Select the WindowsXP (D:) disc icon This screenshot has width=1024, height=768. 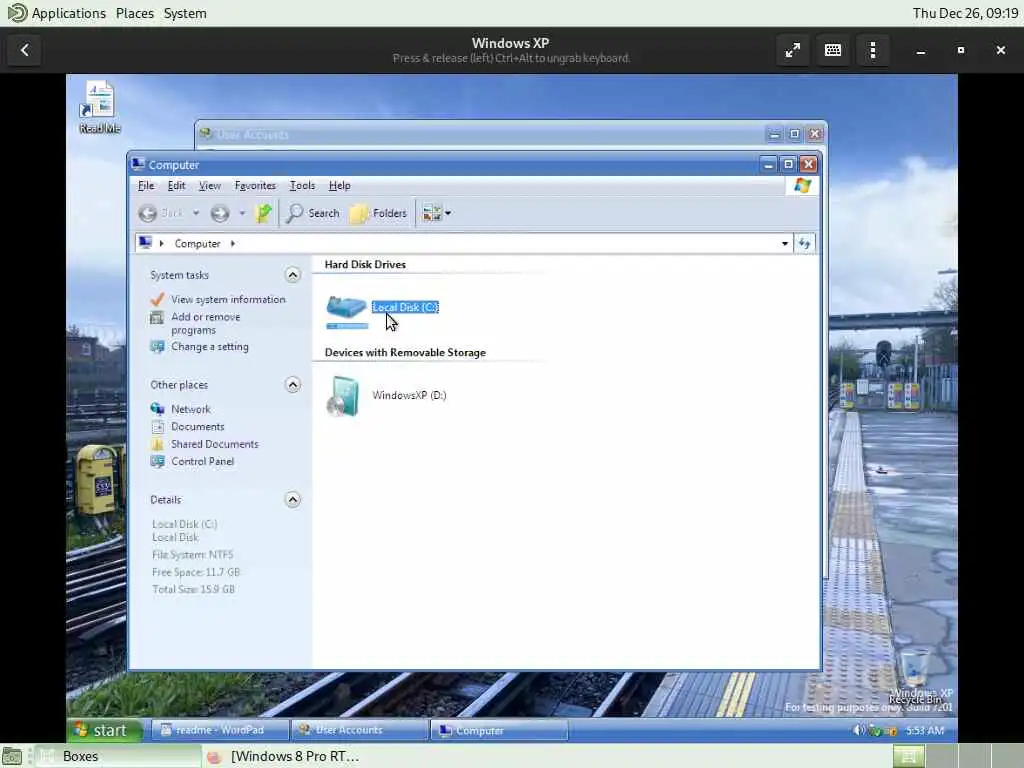click(344, 396)
